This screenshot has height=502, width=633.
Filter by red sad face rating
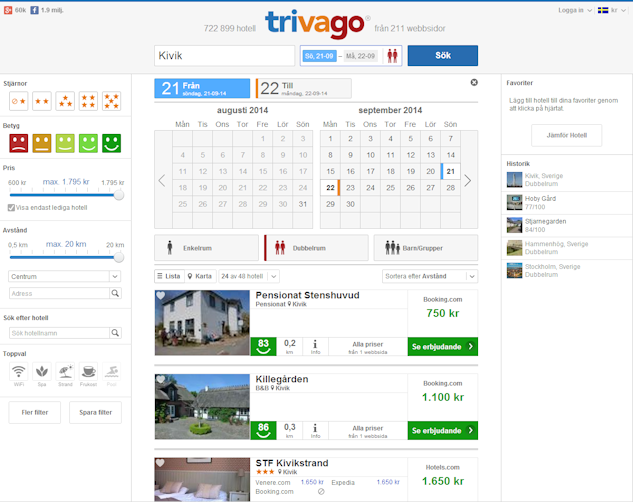19,143
